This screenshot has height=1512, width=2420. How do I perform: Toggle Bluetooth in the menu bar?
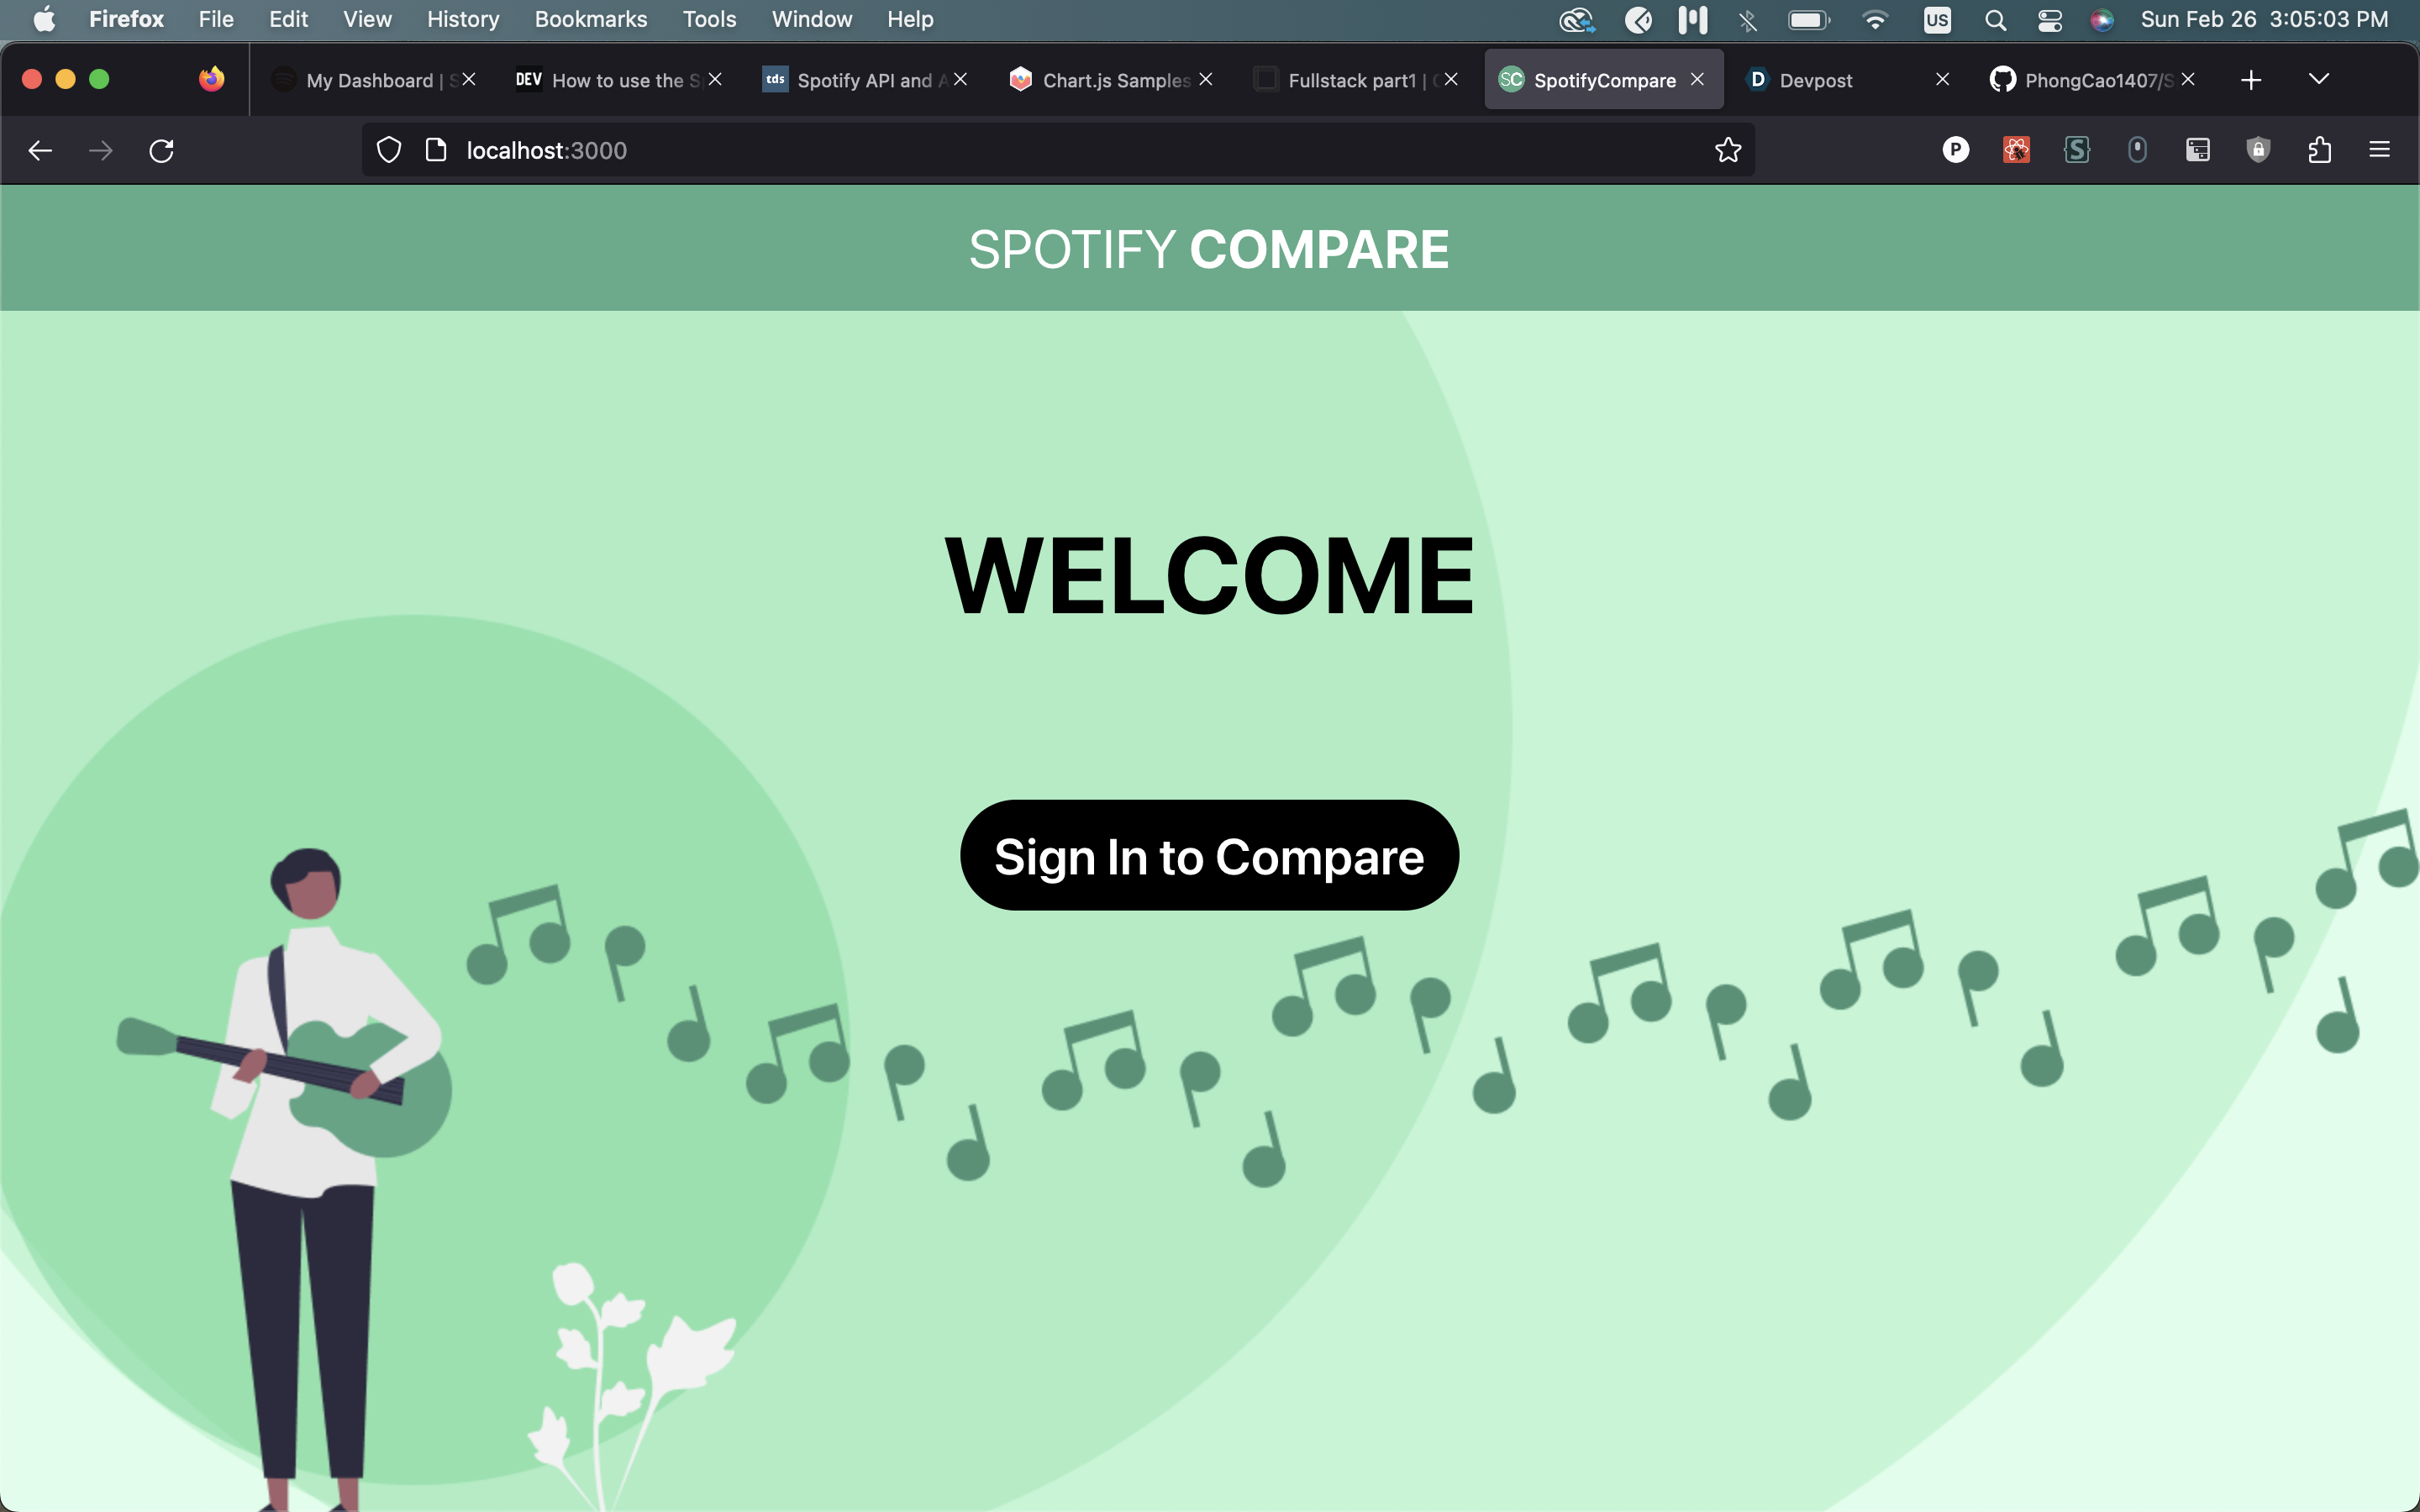coord(1748,20)
